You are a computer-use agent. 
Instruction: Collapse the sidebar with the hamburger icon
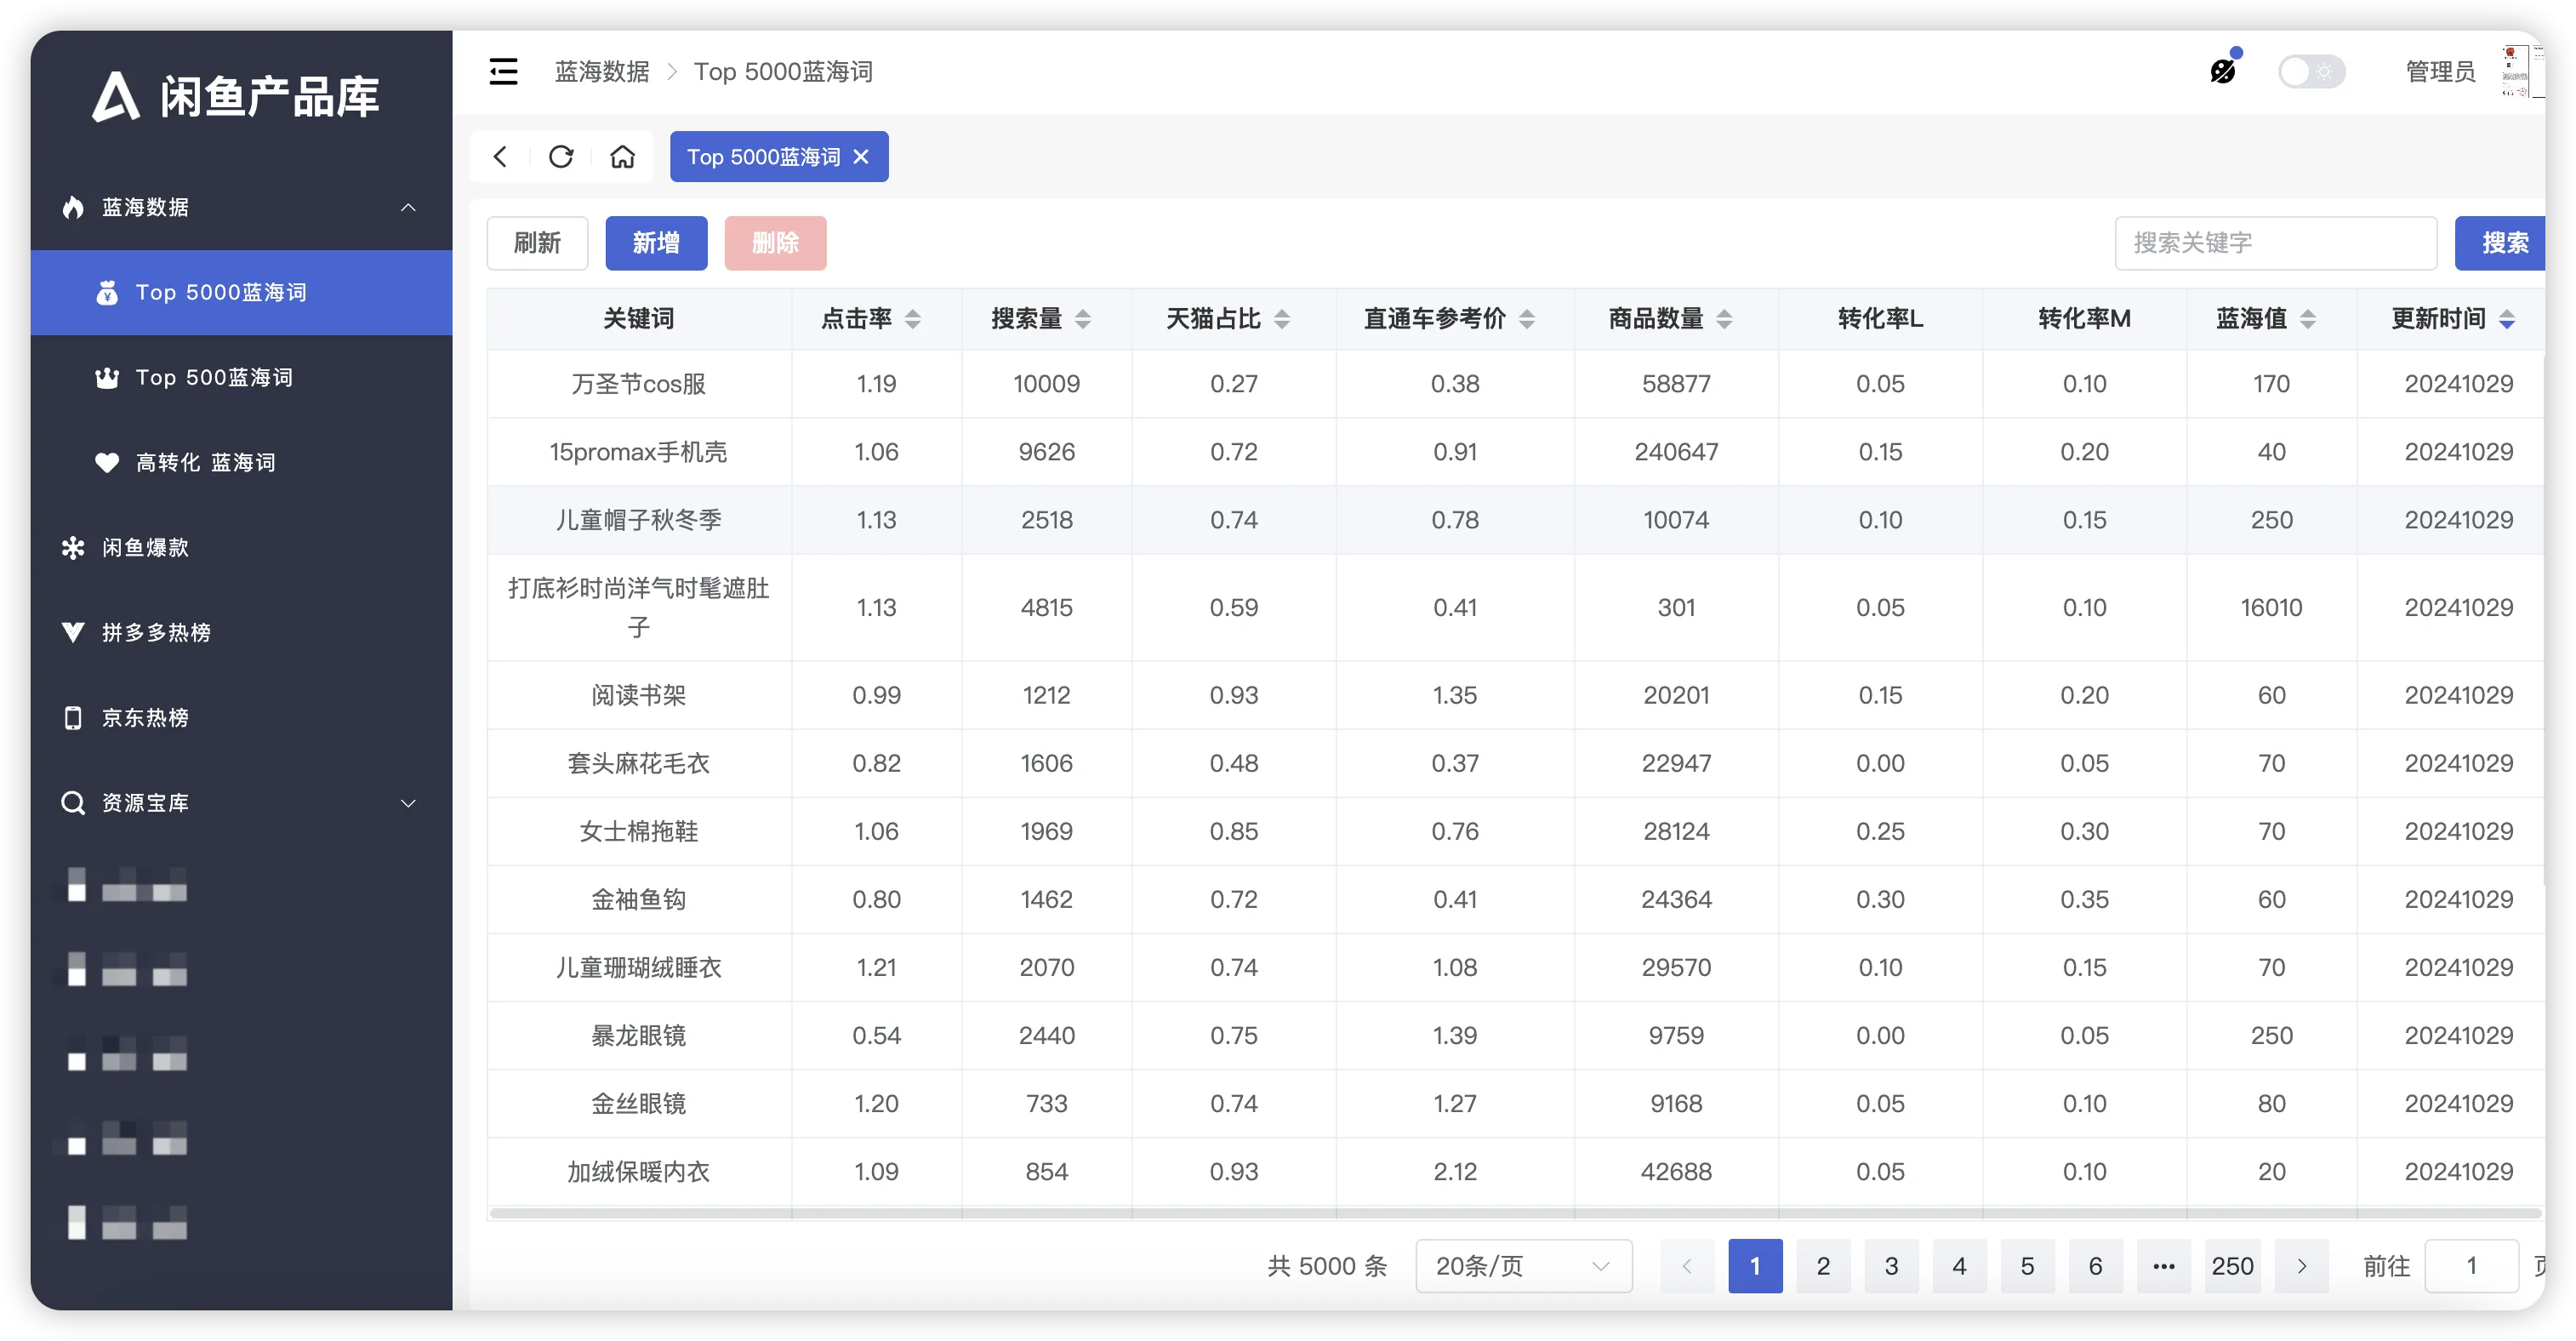click(503, 72)
